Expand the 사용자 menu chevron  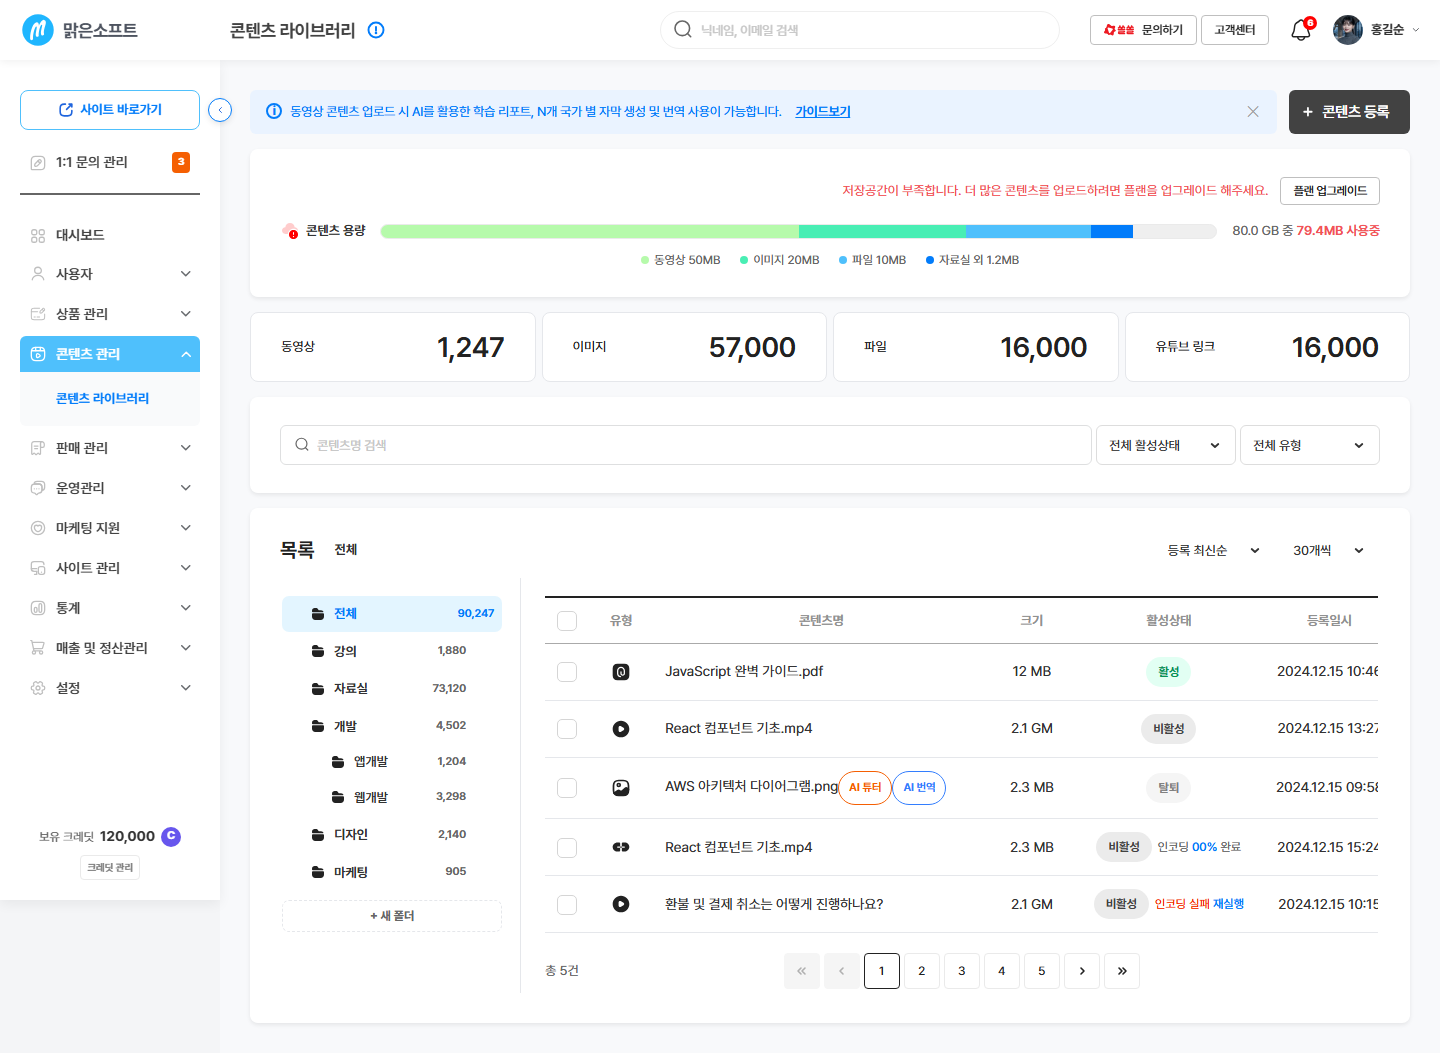186,274
